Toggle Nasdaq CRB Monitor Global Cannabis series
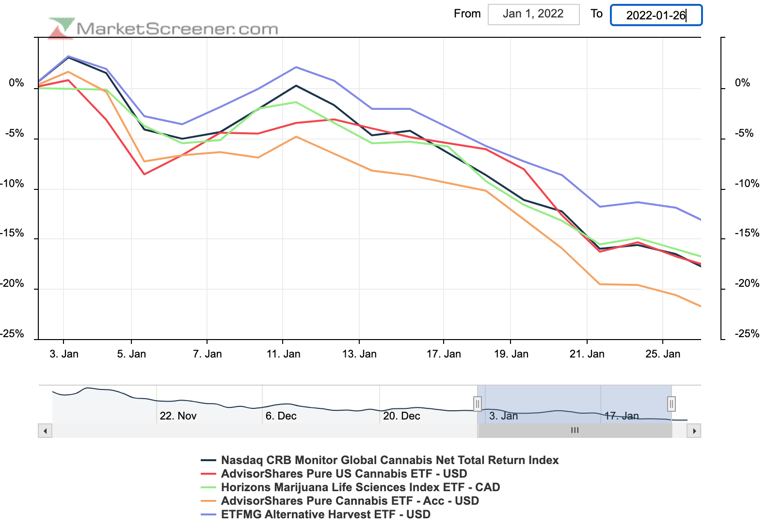This screenshot has width=767, height=528. tap(392, 460)
